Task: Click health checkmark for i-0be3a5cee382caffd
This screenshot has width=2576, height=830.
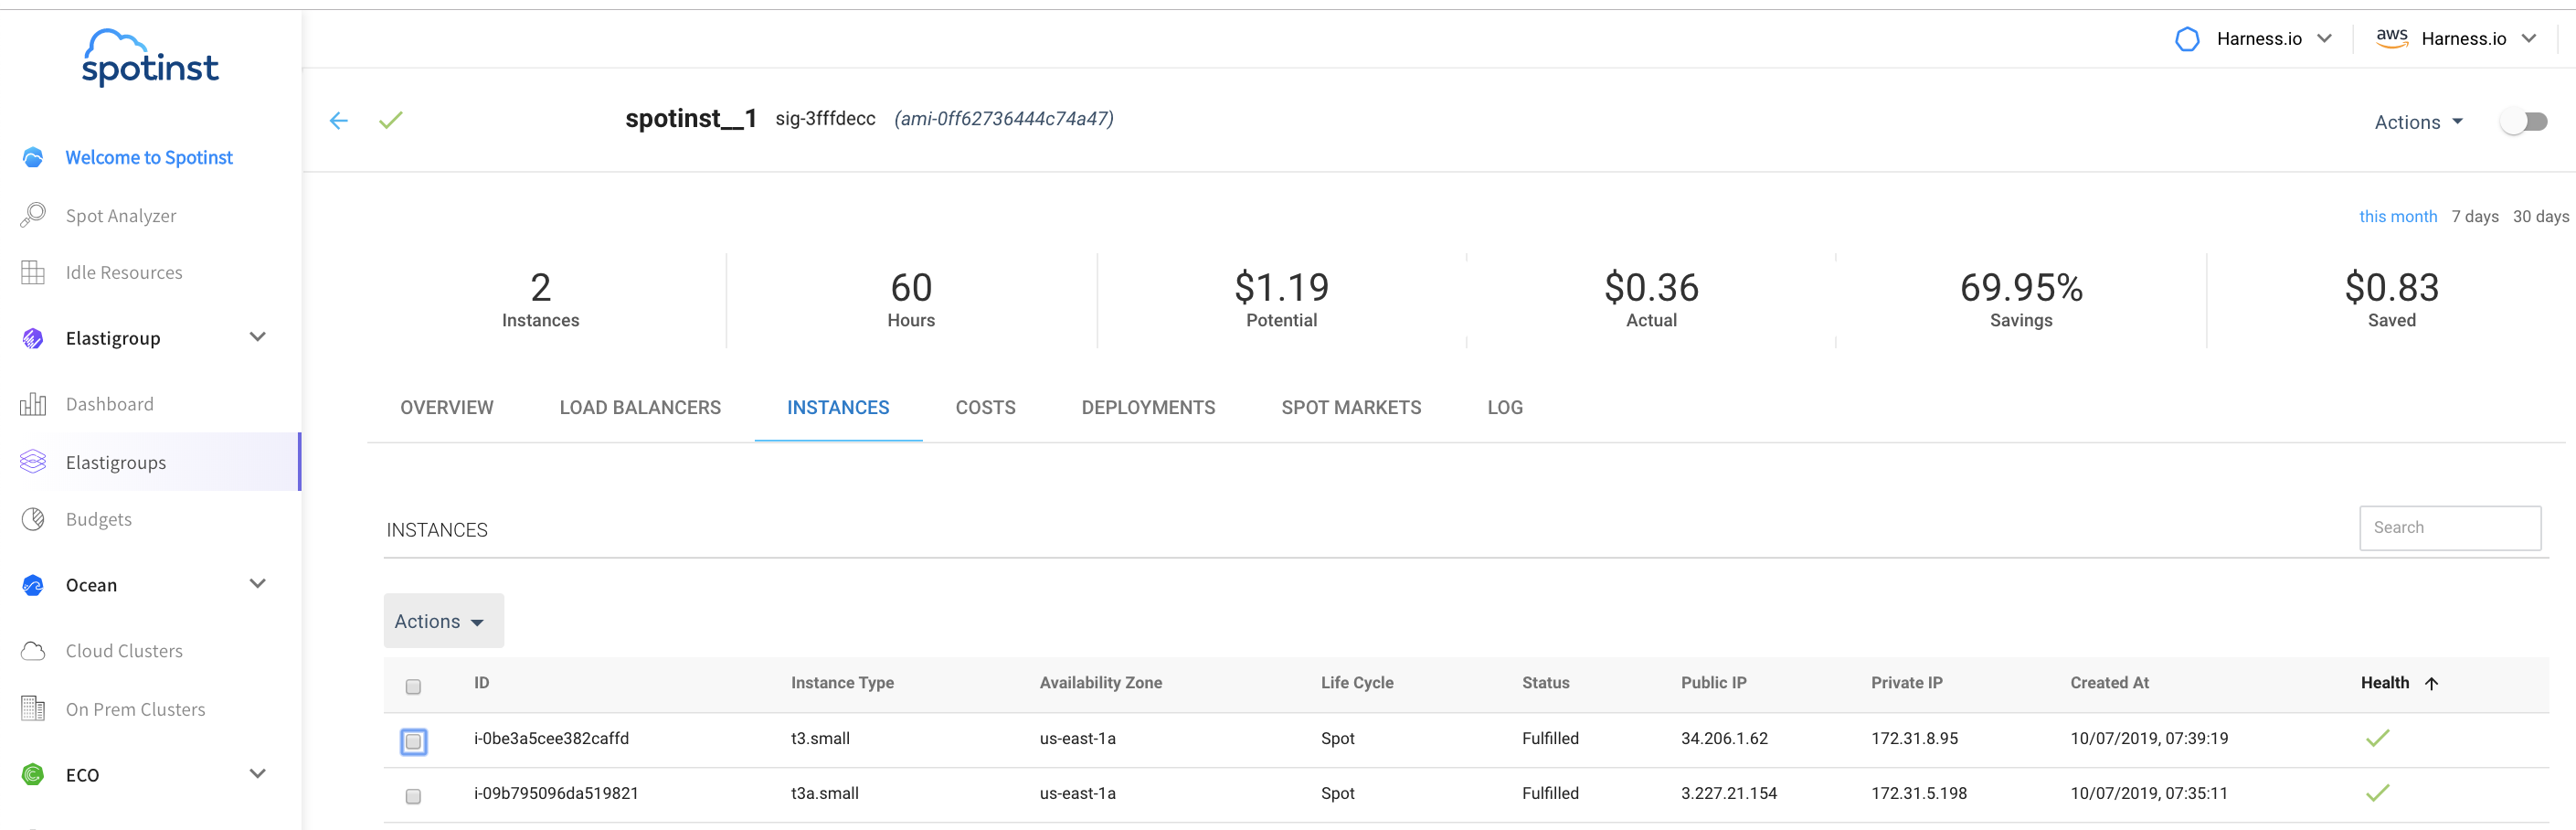Action: (x=2378, y=738)
